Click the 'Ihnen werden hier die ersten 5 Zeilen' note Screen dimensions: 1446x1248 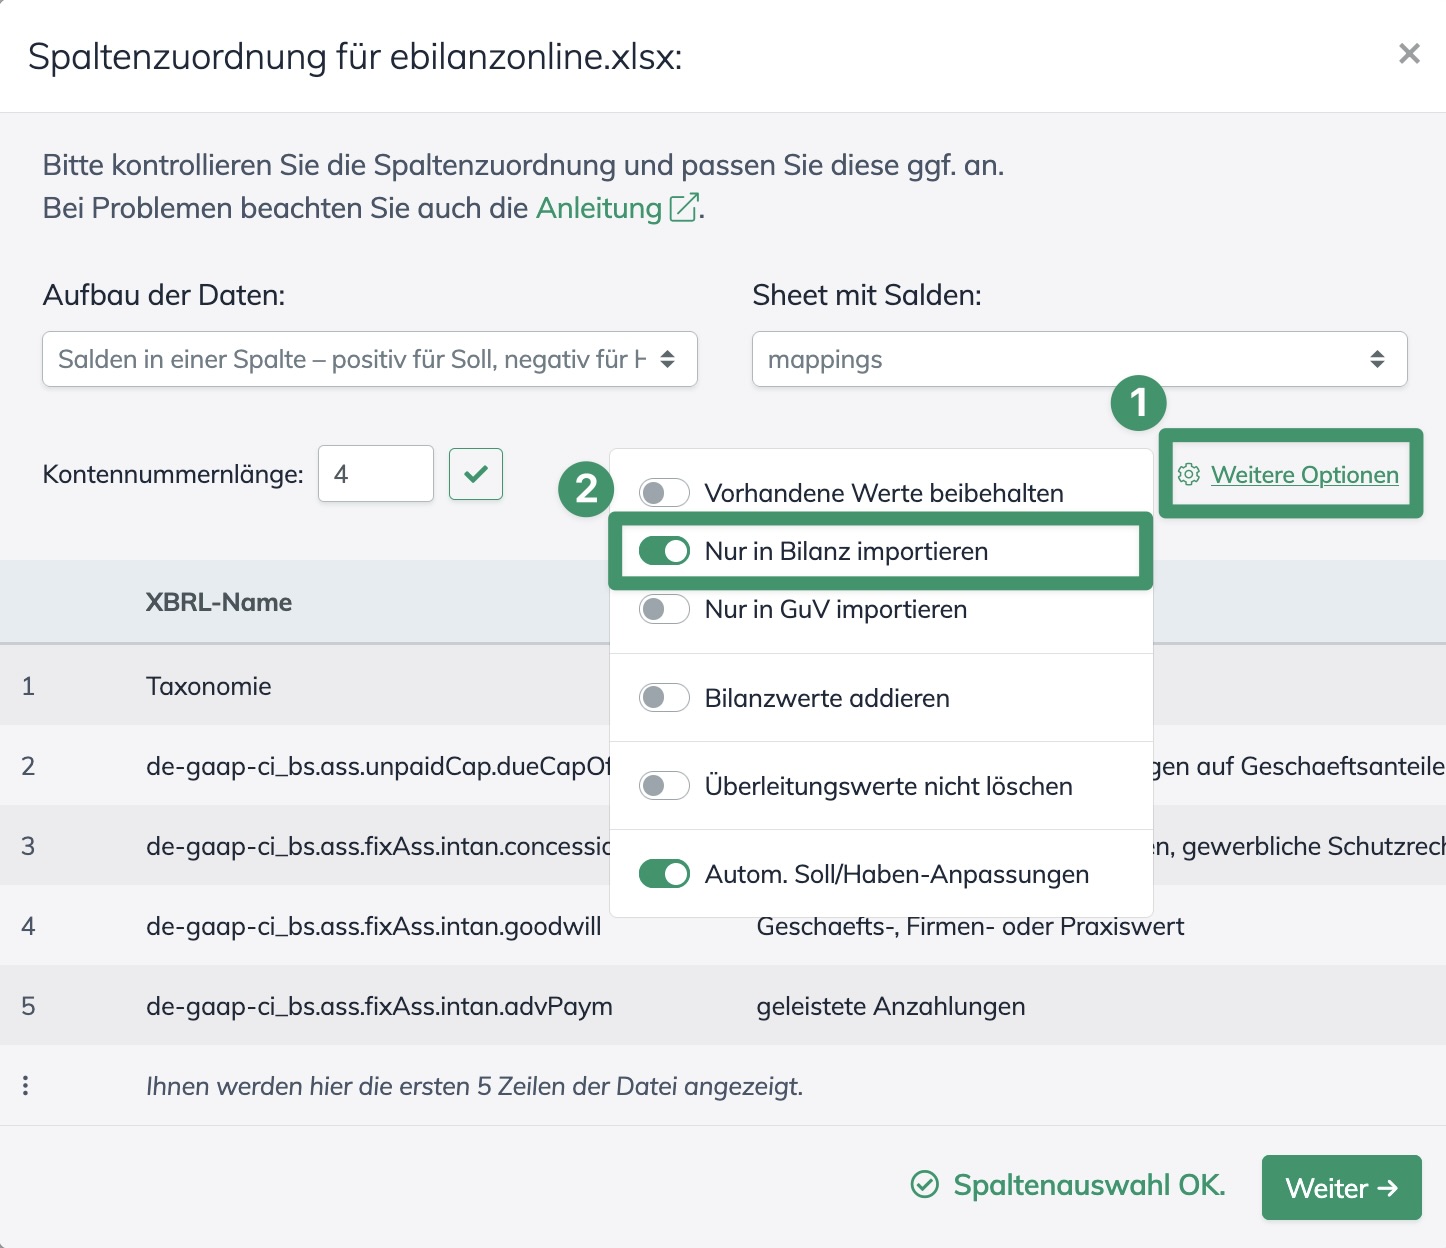tap(475, 1086)
